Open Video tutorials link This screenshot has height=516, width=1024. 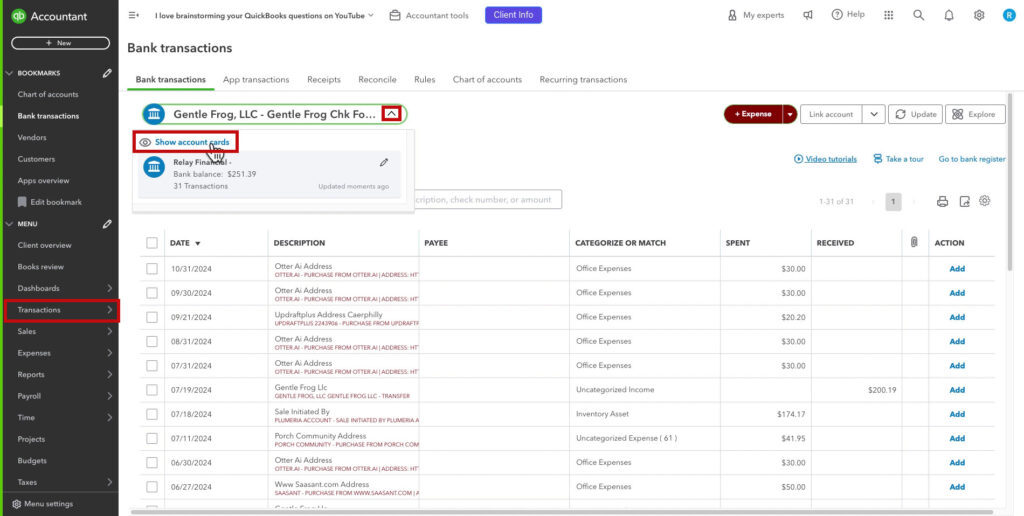pos(825,159)
